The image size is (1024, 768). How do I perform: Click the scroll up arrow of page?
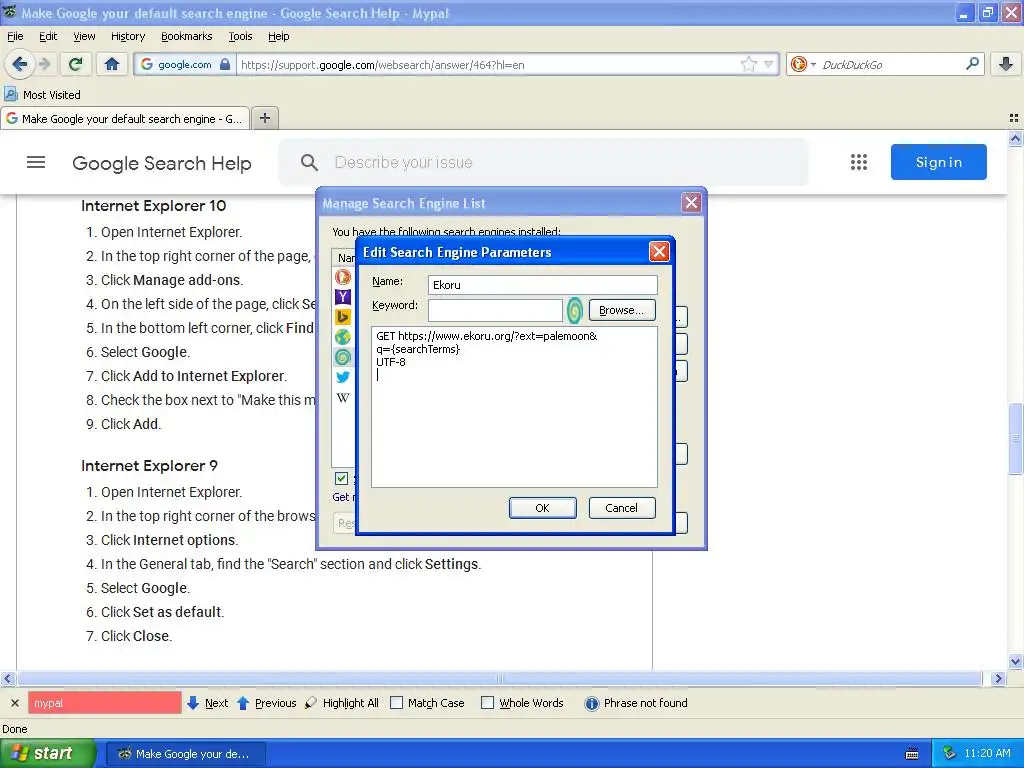[x=1015, y=138]
